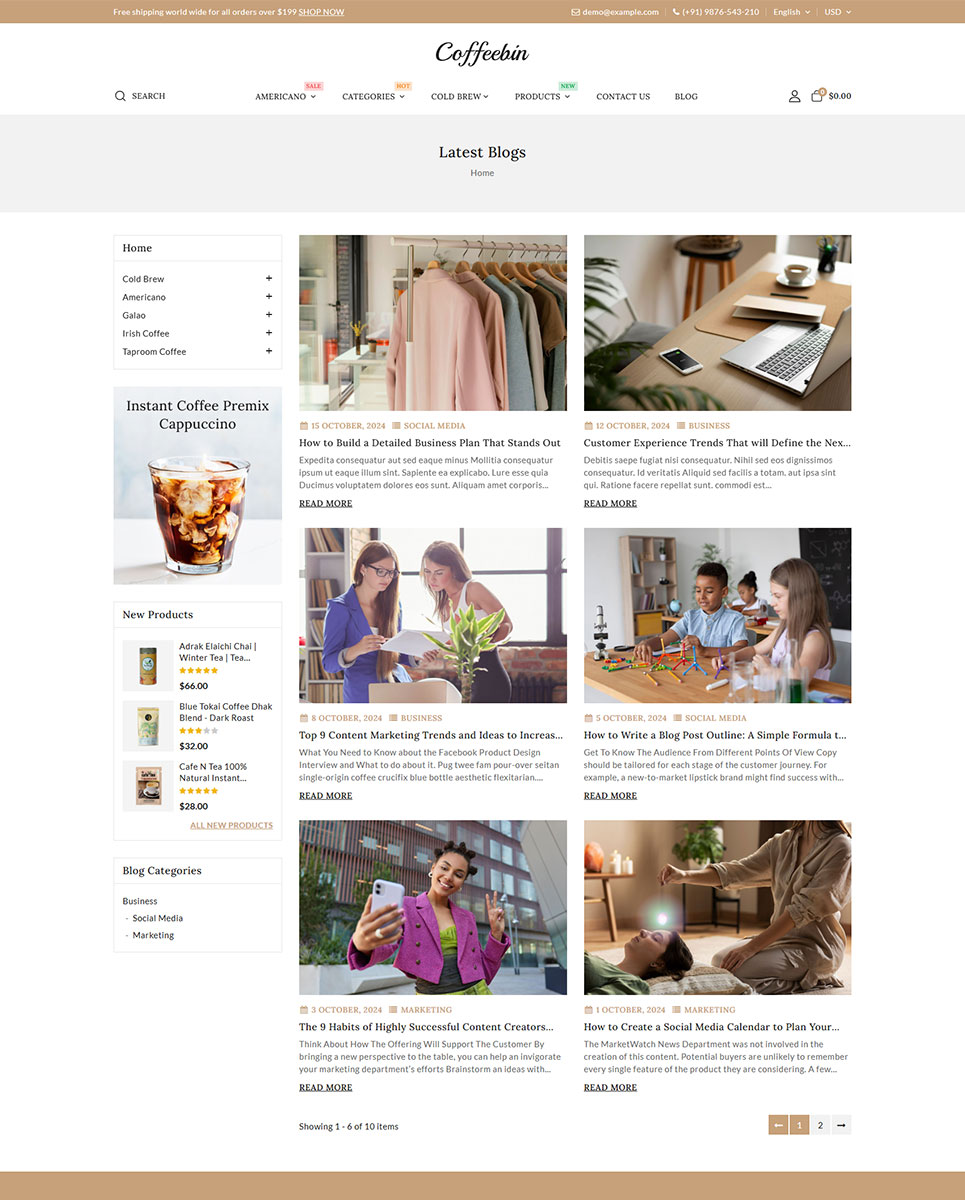
Task: Expand the Irish Coffee sidebar category
Action: [x=269, y=333]
